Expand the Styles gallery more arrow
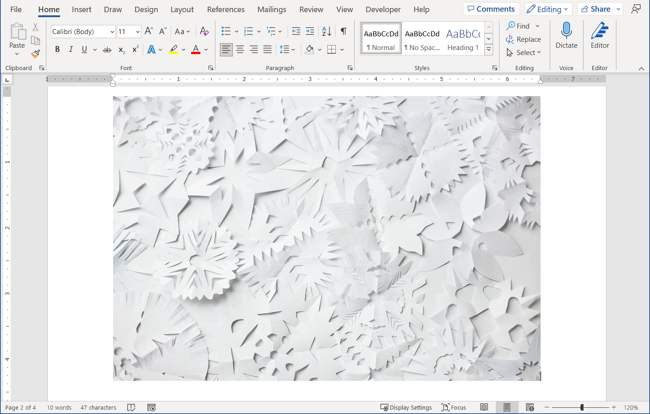This screenshot has height=414, width=650. coord(489,49)
